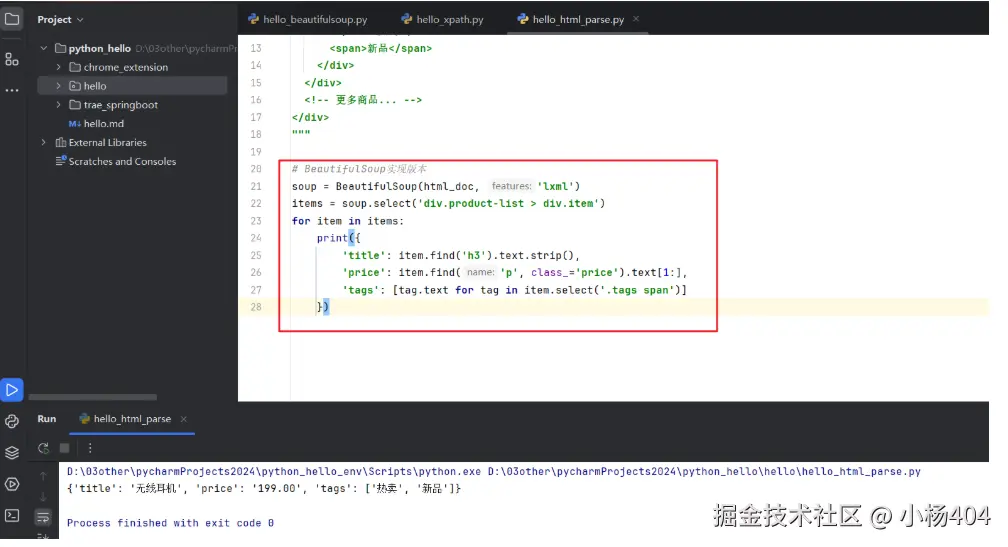Open the Structure tool window icon
The image size is (1008, 547).
click(12, 59)
